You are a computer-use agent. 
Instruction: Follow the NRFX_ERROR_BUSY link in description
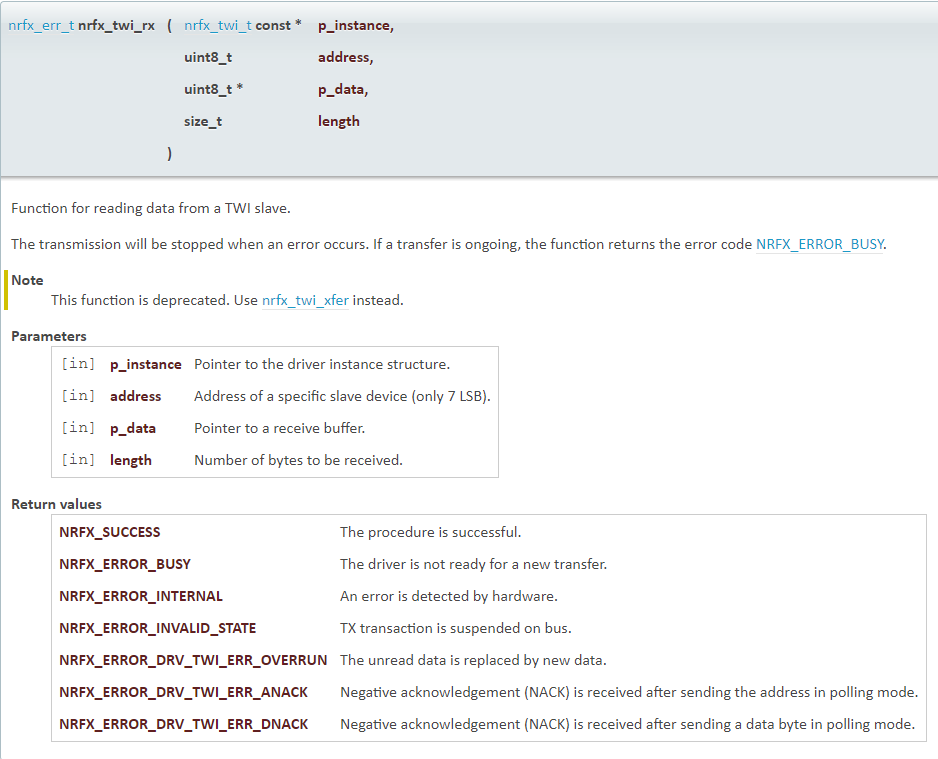point(820,244)
